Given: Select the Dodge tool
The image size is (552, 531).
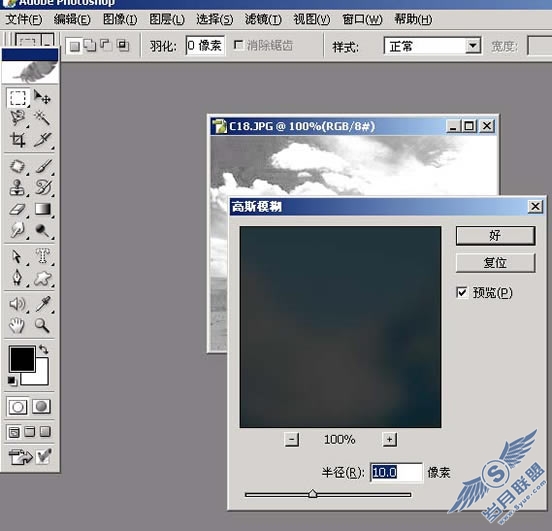Looking at the screenshot, I should (42, 230).
